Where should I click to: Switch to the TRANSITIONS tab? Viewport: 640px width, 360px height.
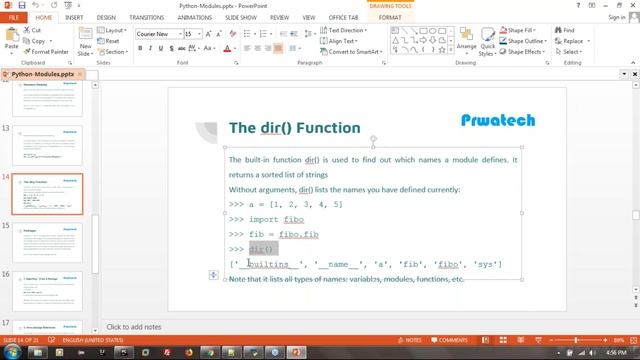147,18
